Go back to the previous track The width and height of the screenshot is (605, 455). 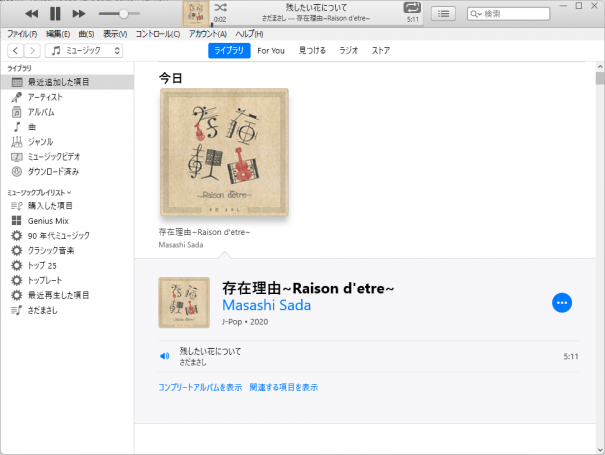pyautogui.click(x=31, y=14)
